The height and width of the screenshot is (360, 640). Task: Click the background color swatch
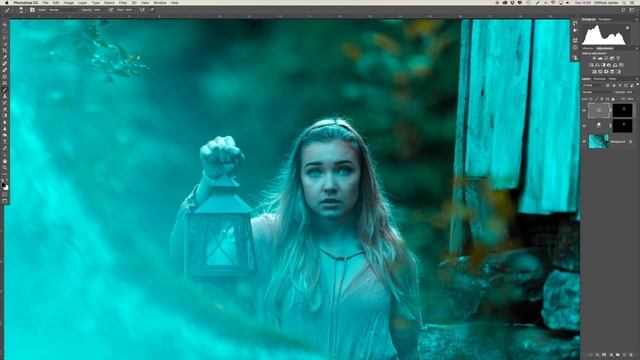[x=6, y=188]
